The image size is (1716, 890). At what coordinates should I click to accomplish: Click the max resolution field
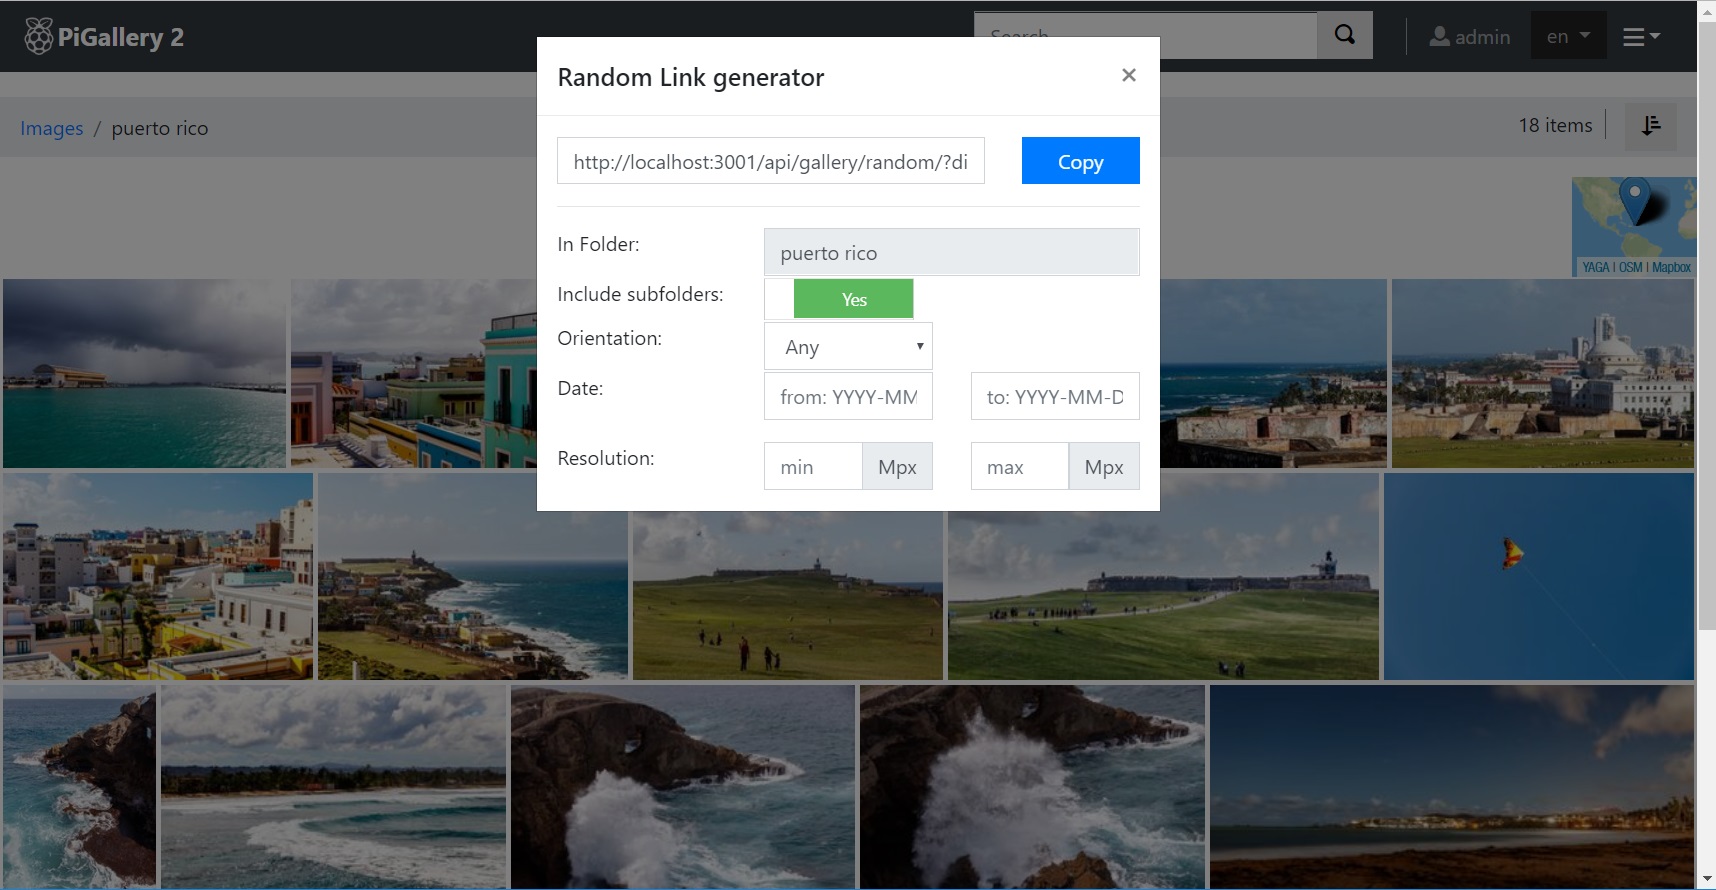point(1019,467)
